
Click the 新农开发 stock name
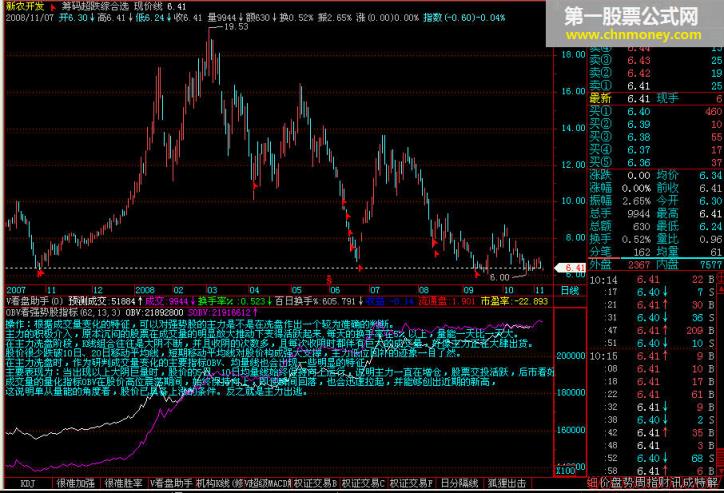[x=25, y=6]
